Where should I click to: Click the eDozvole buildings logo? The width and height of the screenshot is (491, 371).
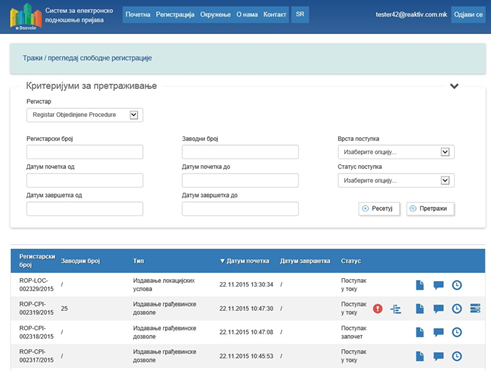point(26,17)
